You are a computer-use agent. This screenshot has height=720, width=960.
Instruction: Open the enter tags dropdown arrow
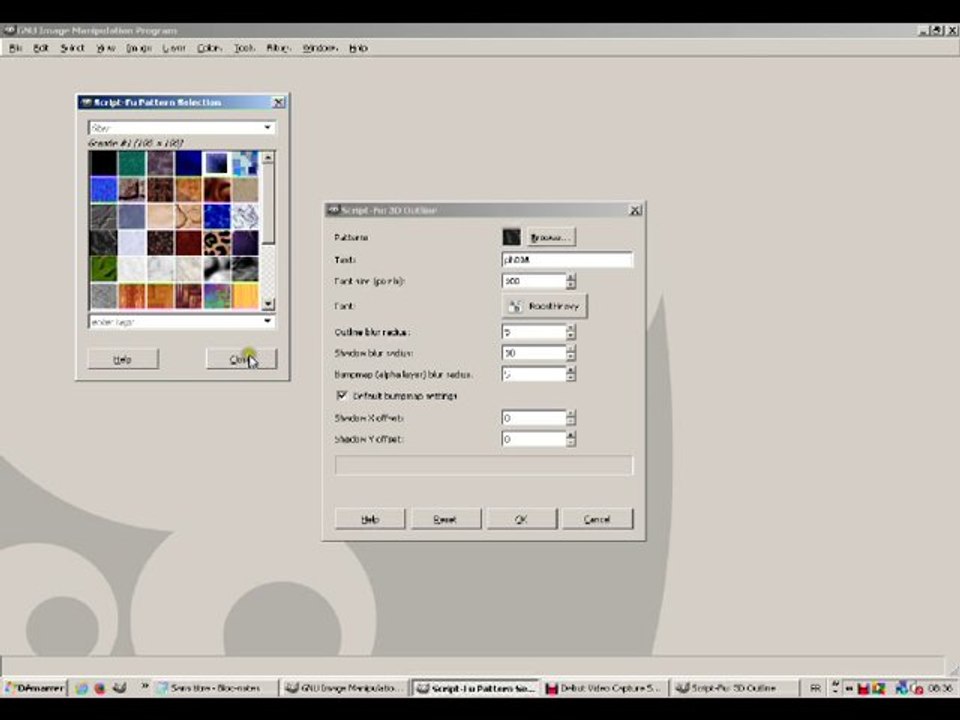268,321
